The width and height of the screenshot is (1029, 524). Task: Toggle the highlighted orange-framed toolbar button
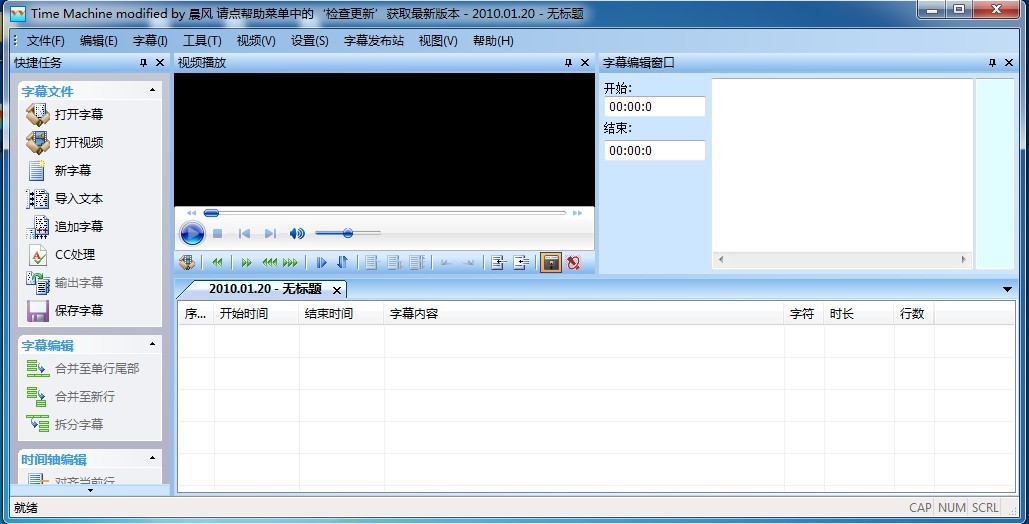[x=550, y=263]
